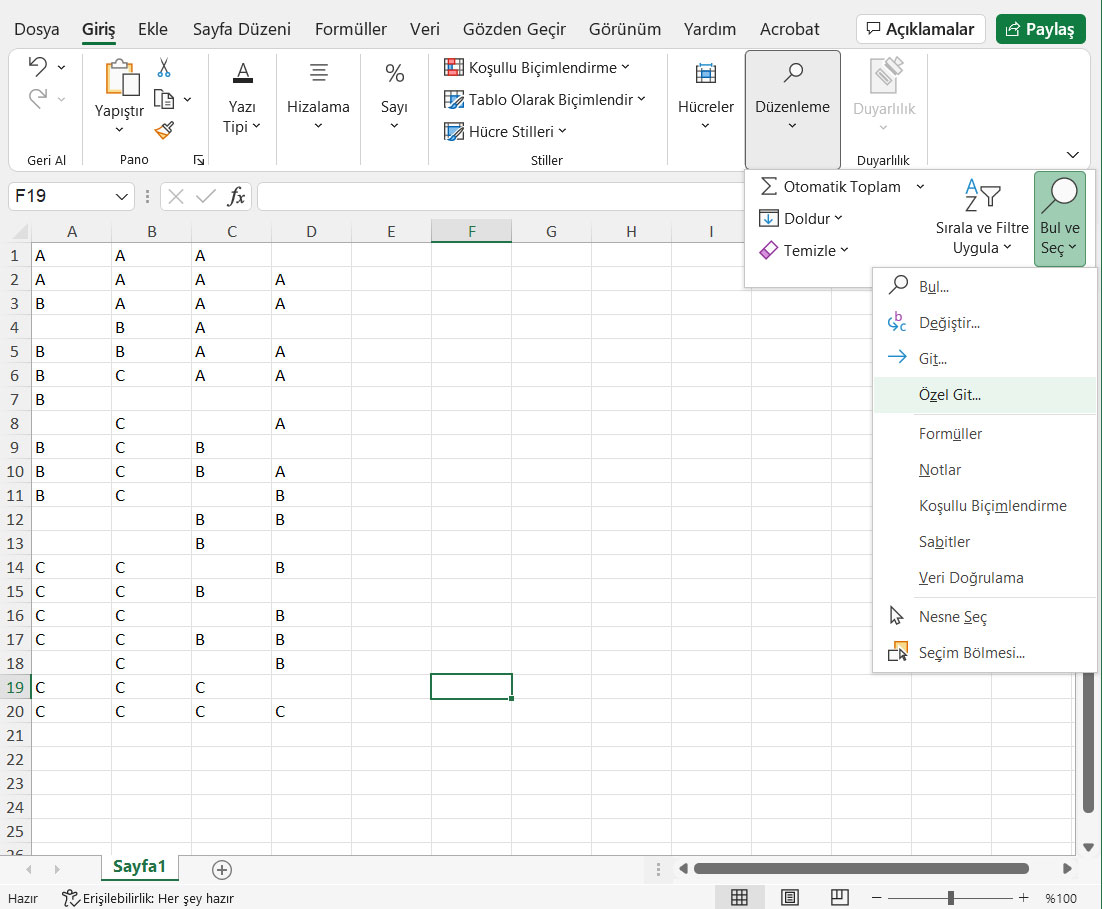Click the horizontal scrollbar thumb
Image resolution: width=1107 pixels, height=909 pixels.
pyautogui.click(x=861, y=868)
